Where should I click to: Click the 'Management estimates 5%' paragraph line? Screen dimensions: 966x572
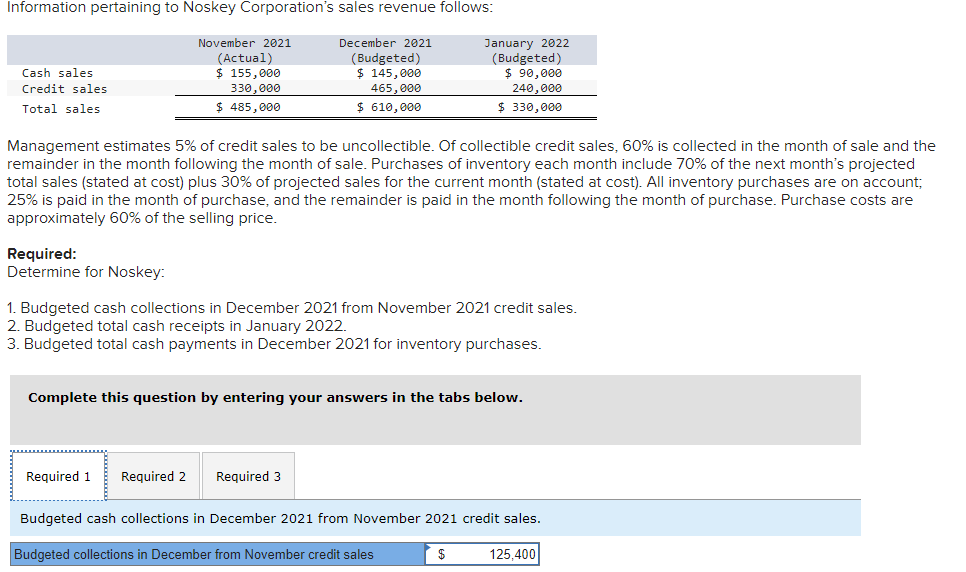pyautogui.click(x=471, y=146)
